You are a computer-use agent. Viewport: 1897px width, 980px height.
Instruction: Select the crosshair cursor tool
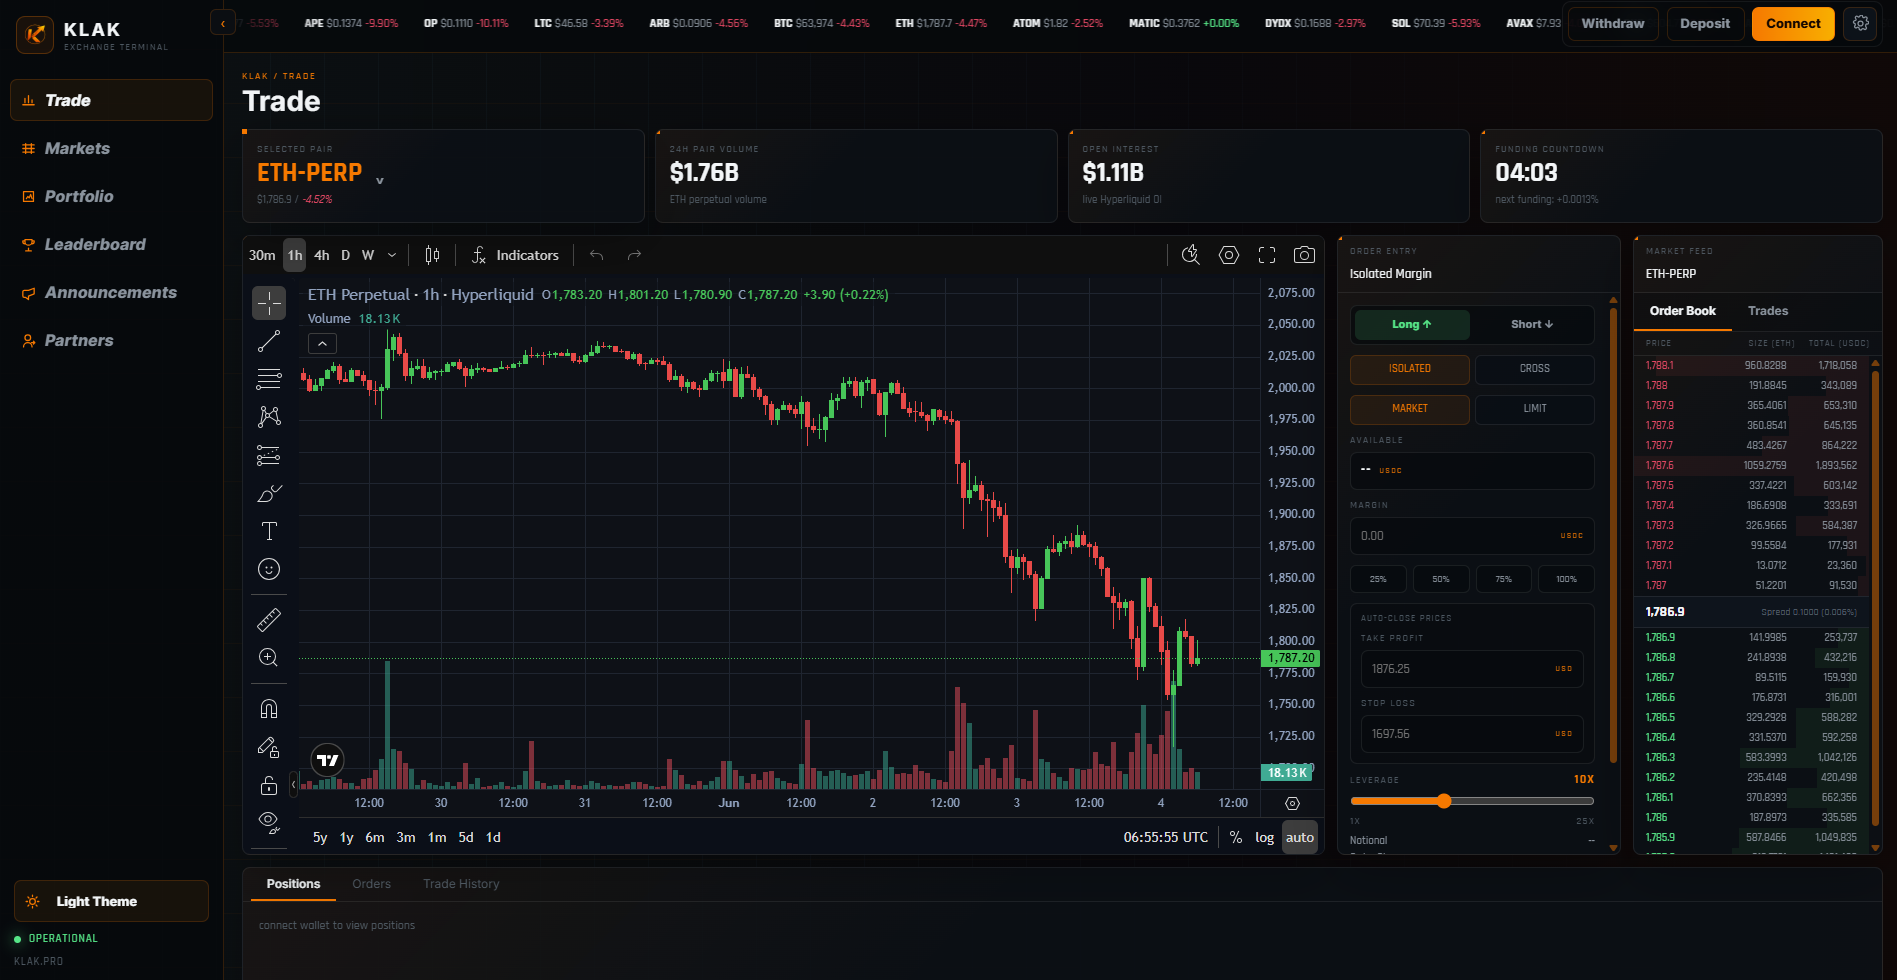[x=269, y=303]
